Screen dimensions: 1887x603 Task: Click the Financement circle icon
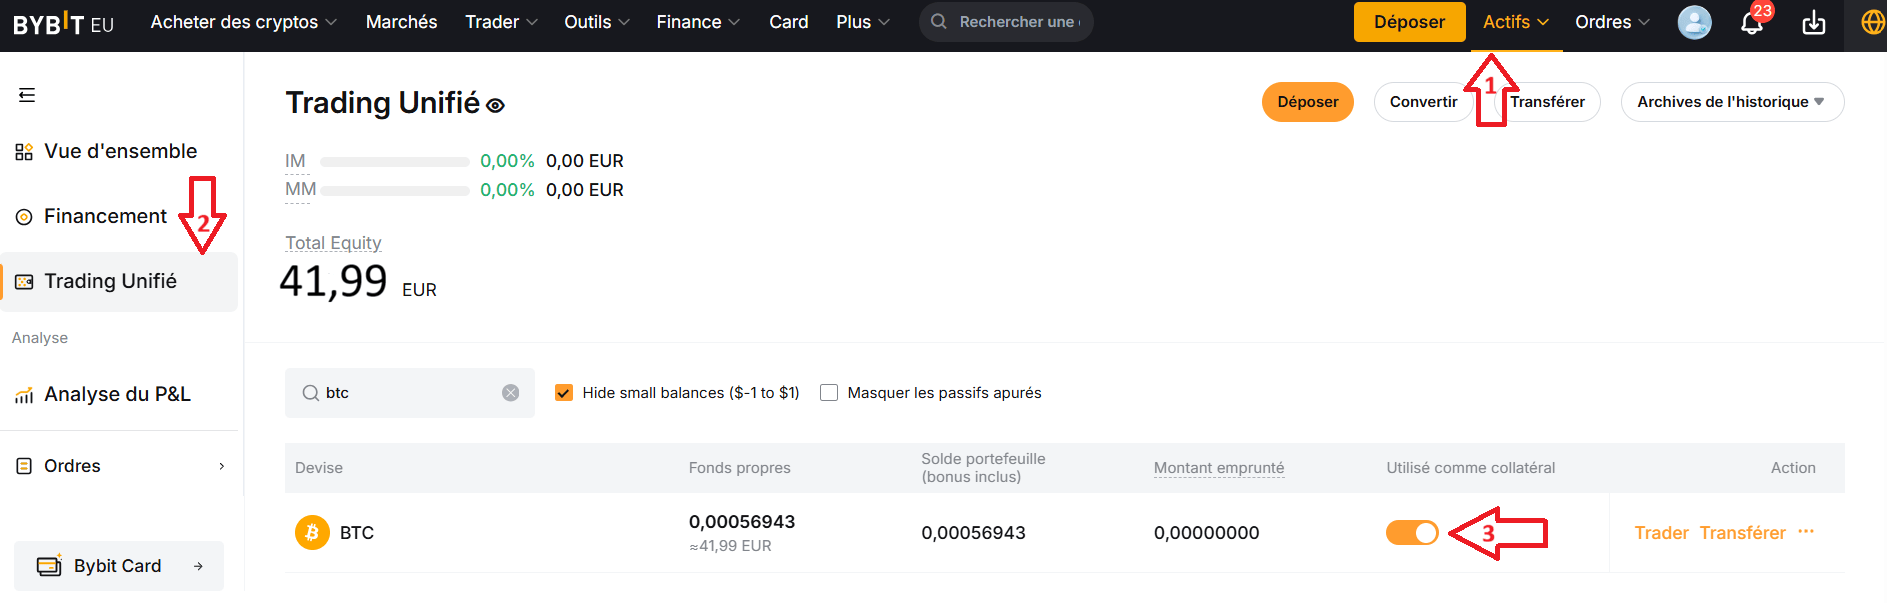coord(24,217)
